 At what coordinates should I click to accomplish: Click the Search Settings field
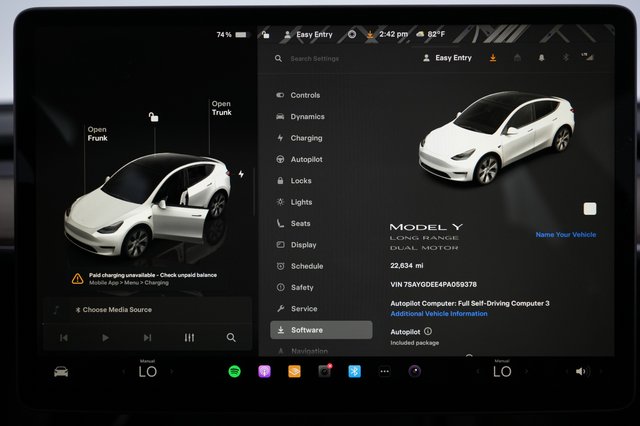click(314, 59)
